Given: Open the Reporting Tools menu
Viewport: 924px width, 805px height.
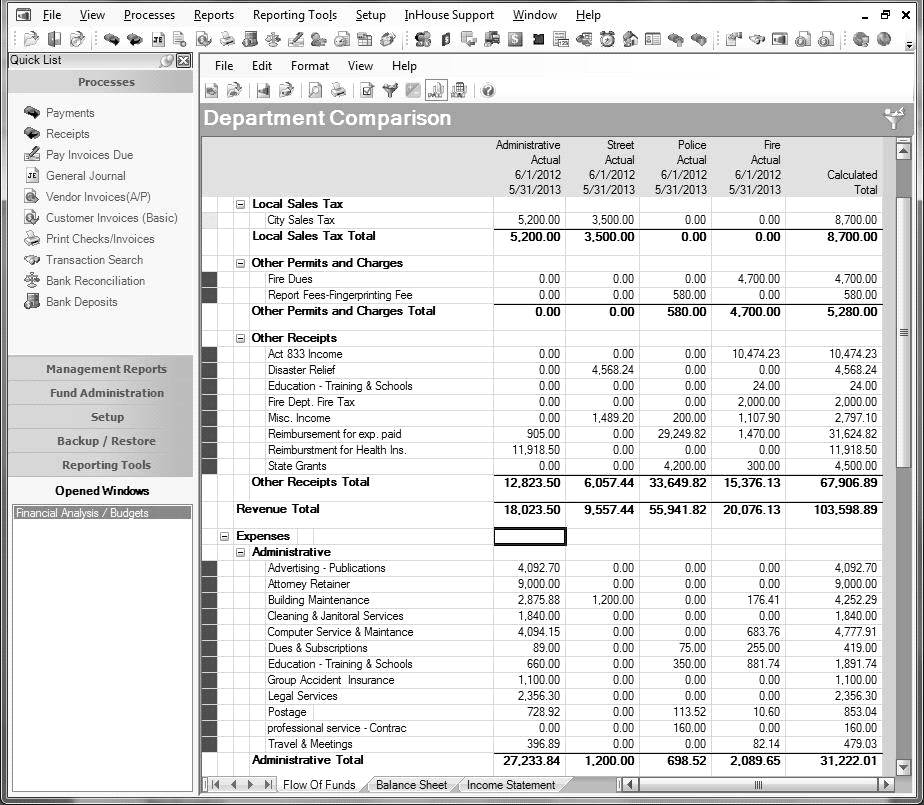Looking at the screenshot, I should click(x=294, y=15).
